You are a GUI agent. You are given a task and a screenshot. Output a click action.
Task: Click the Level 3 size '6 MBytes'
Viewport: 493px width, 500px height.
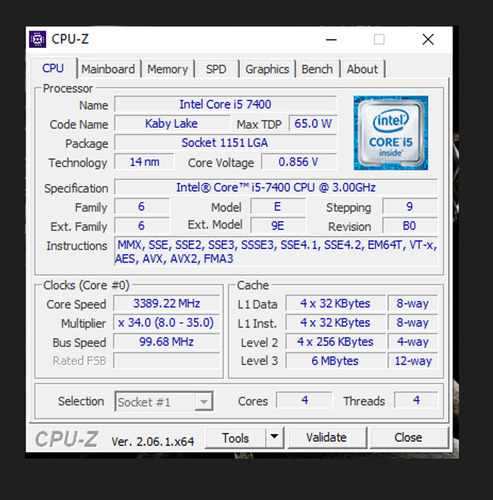point(335,361)
